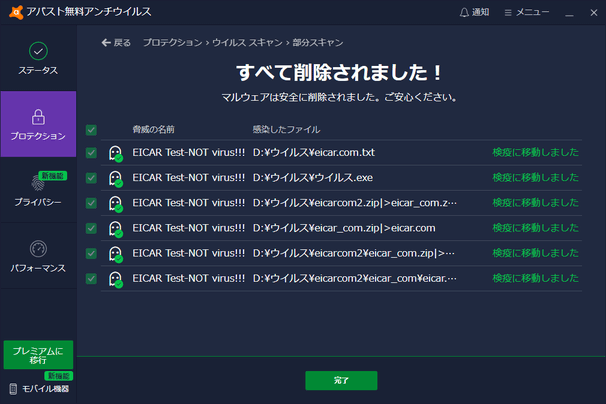Click path D:¥ウイルス¥ウイルス.exe
The image size is (606, 404).
313,178
